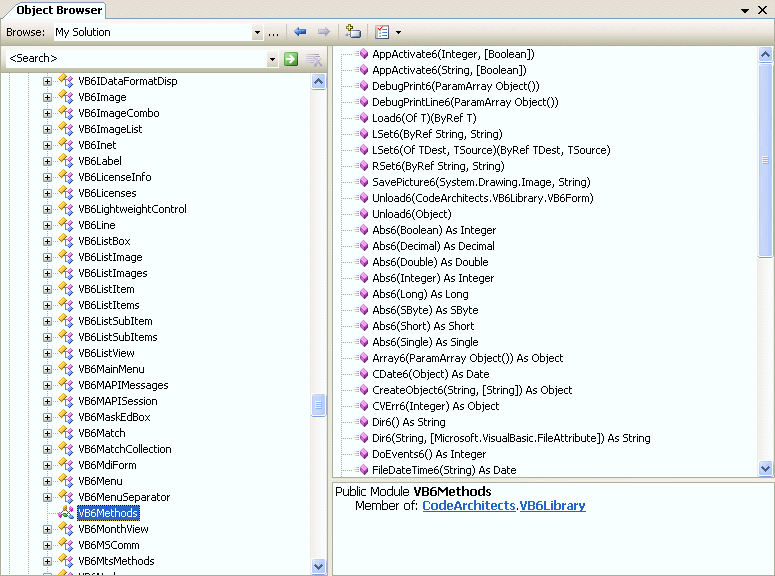Click inside the Search input field
This screenshot has height=576, width=775.
click(x=137, y=59)
